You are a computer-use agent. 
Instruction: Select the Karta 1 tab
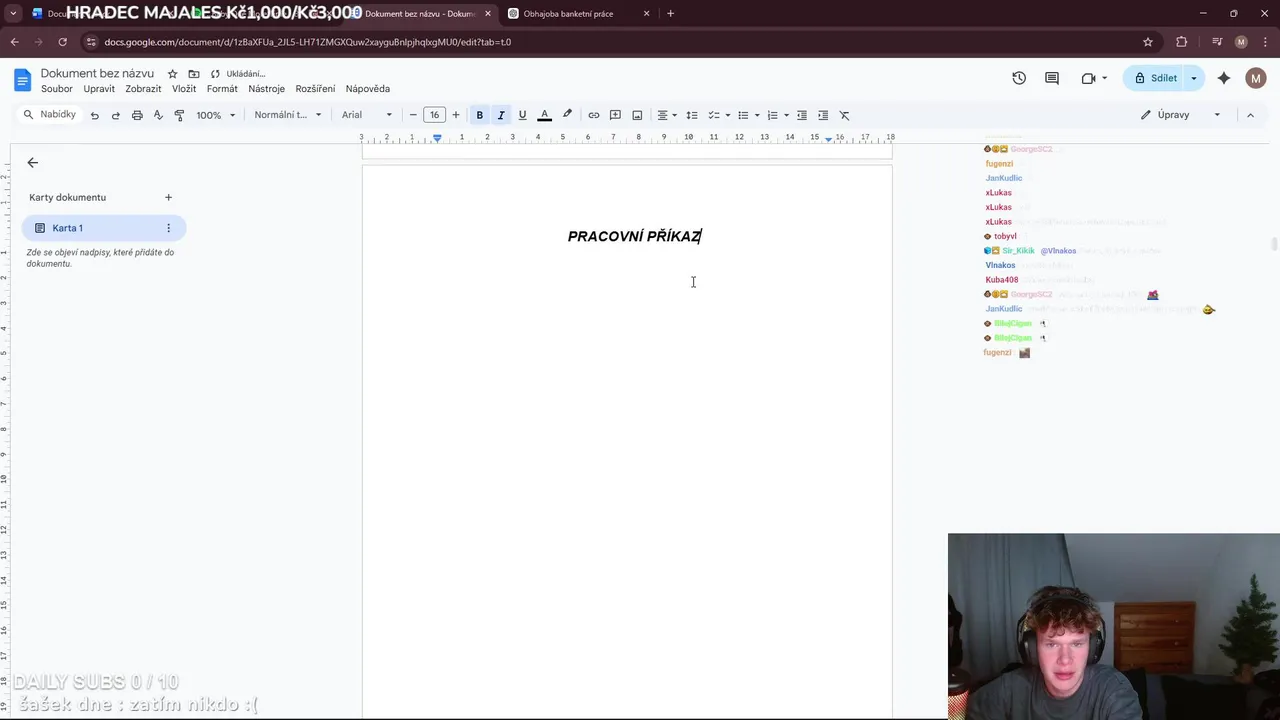[x=104, y=228]
